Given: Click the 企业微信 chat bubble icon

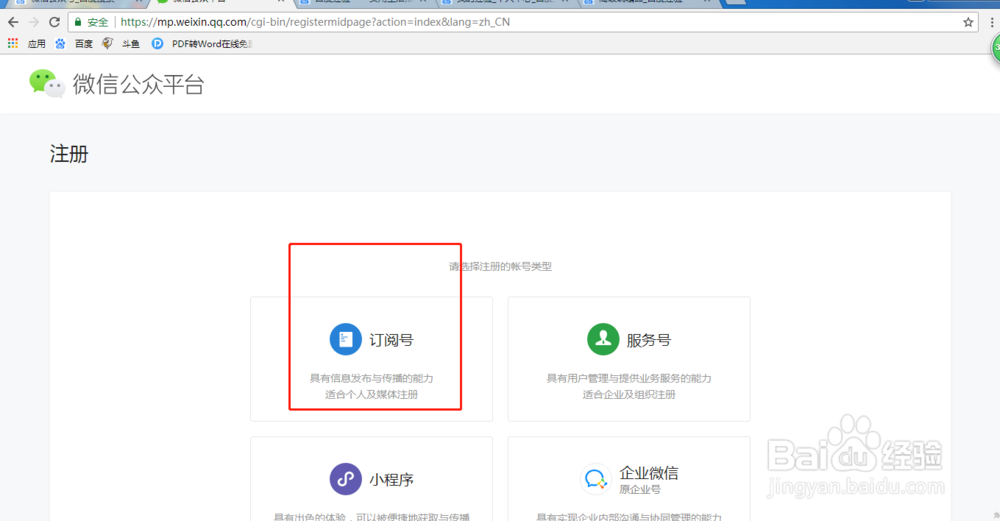Looking at the screenshot, I should pyautogui.click(x=596, y=479).
